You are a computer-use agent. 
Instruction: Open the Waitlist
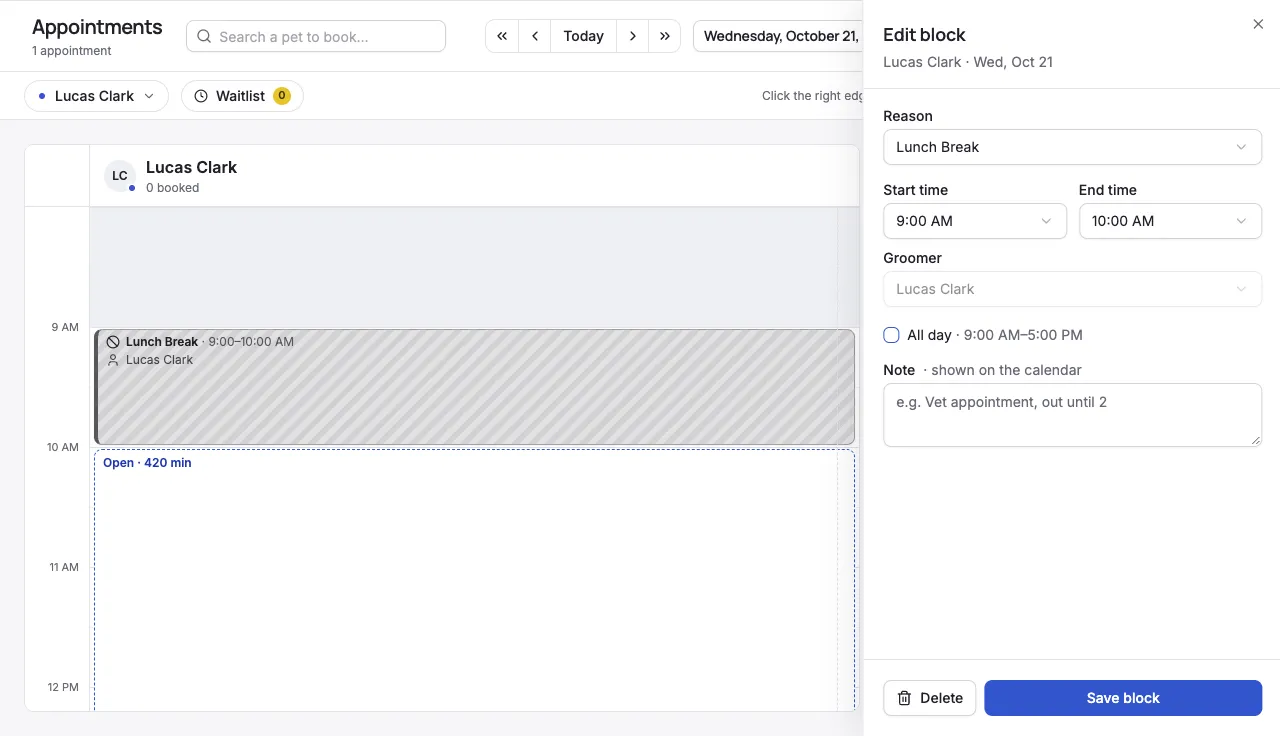point(242,96)
